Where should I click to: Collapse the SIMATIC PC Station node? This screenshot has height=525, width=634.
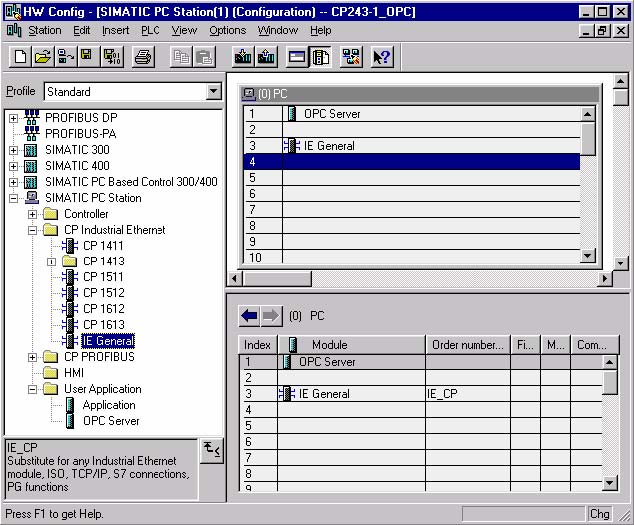pyautogui.click(x=13, y=198)
